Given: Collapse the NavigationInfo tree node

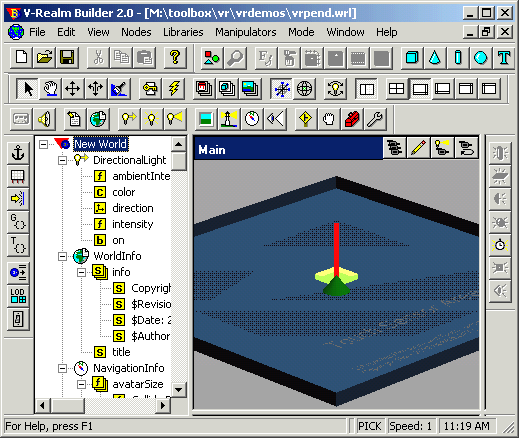Looking at the screenshot, I should click(x=62, y=368).
